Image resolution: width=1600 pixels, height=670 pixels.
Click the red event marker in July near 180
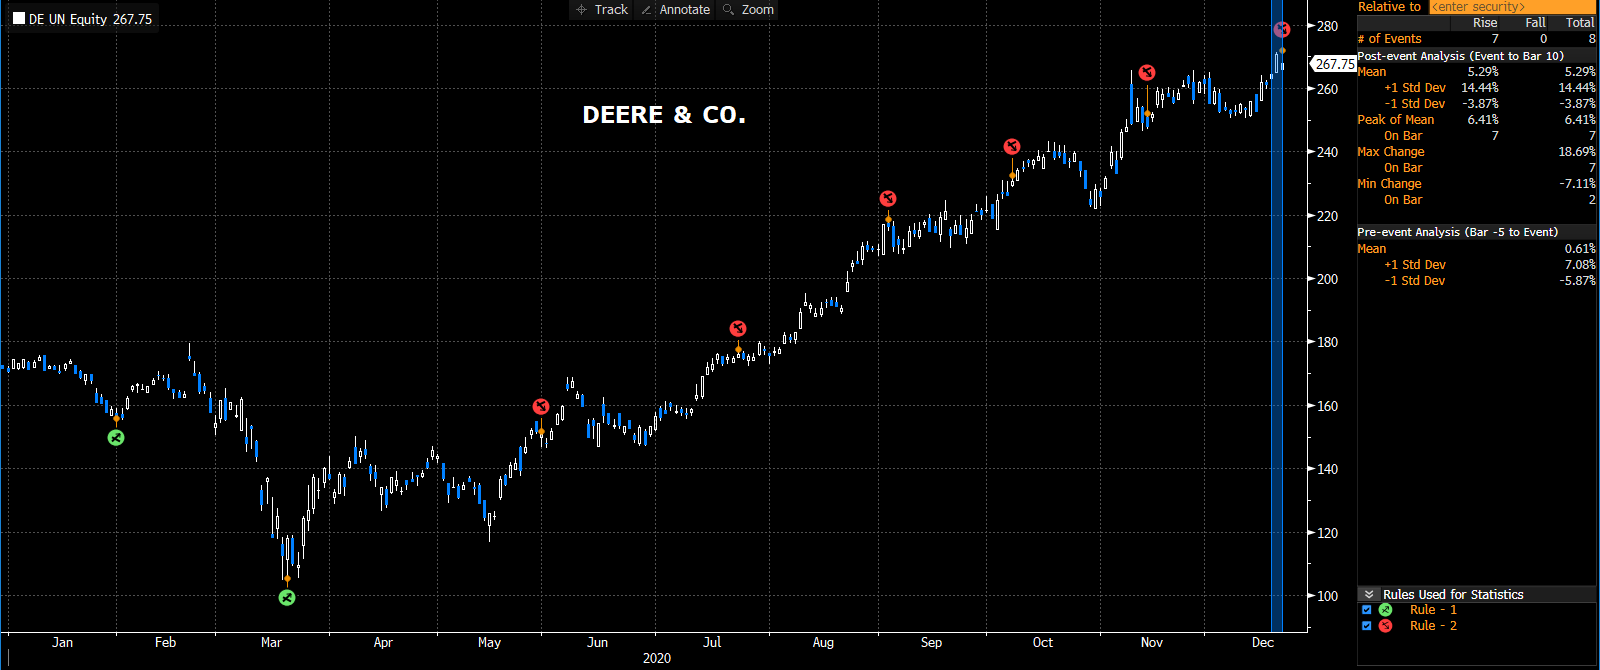[738, 328]
